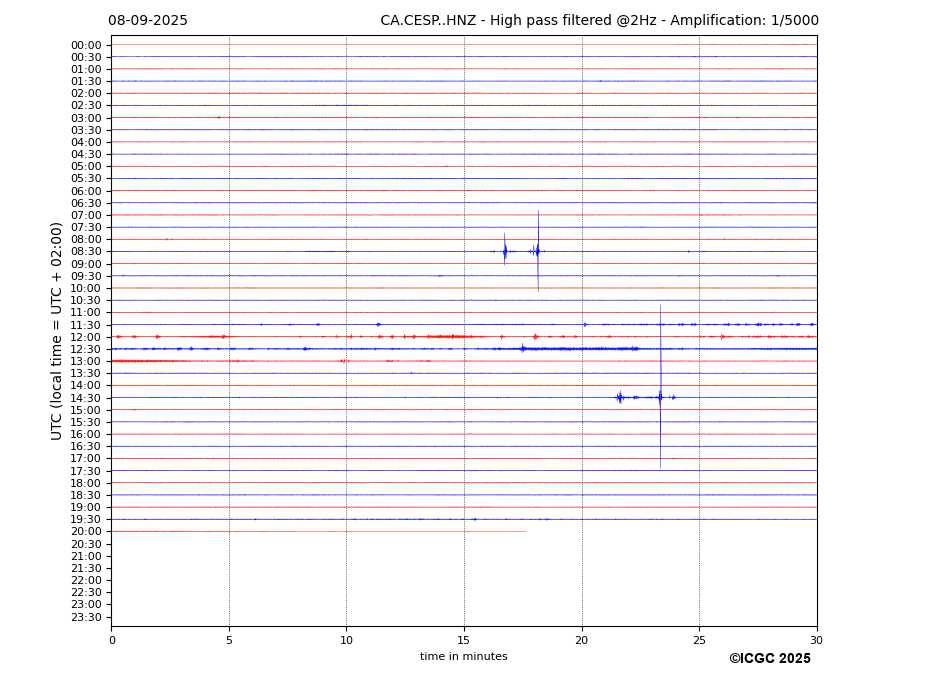Click the 10:00 time row label
The width and height of the screenshot is (927, 696).
coord(86,289)
